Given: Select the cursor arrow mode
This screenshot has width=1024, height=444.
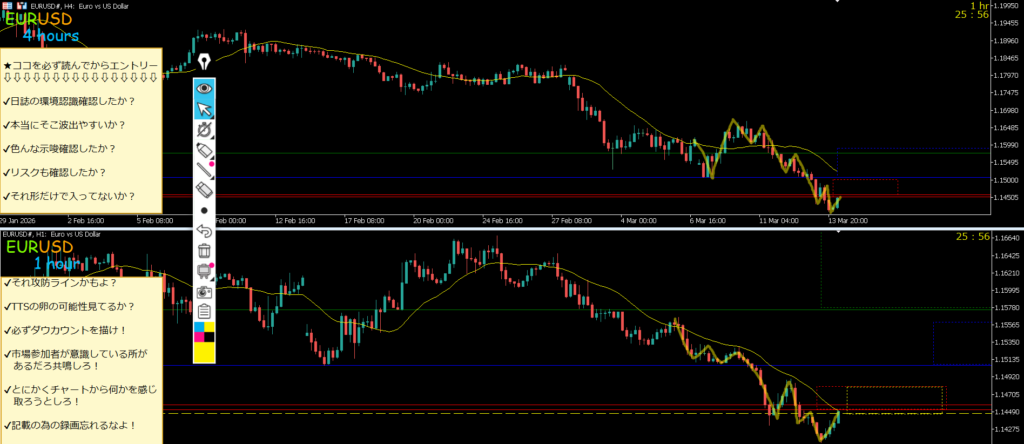Looking at the screenshot, I should (x=205, y=109).
